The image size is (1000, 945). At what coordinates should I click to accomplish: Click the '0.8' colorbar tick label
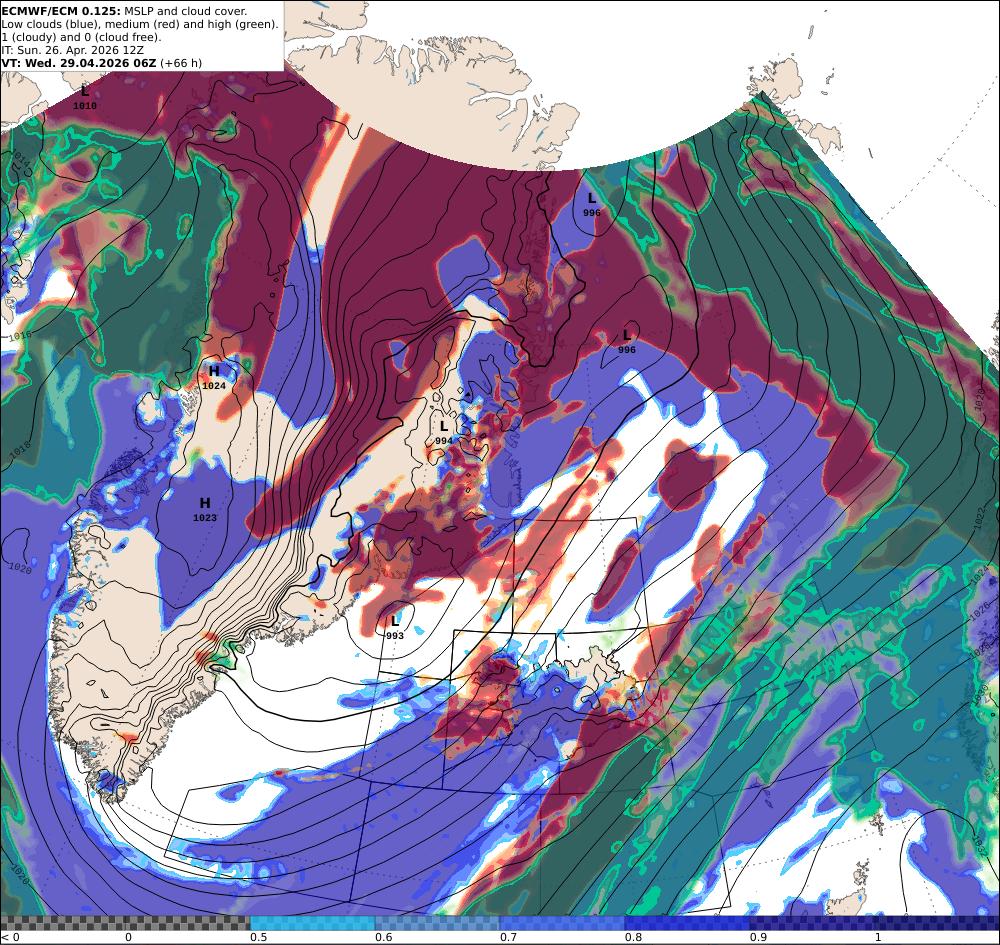[x=633, y=937]
